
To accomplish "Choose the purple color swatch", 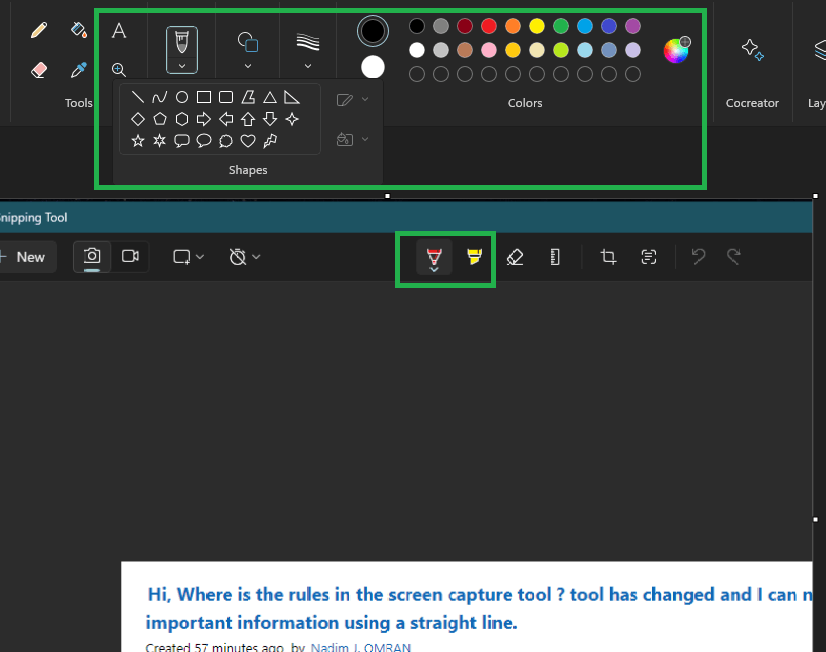I will (633, 26).
